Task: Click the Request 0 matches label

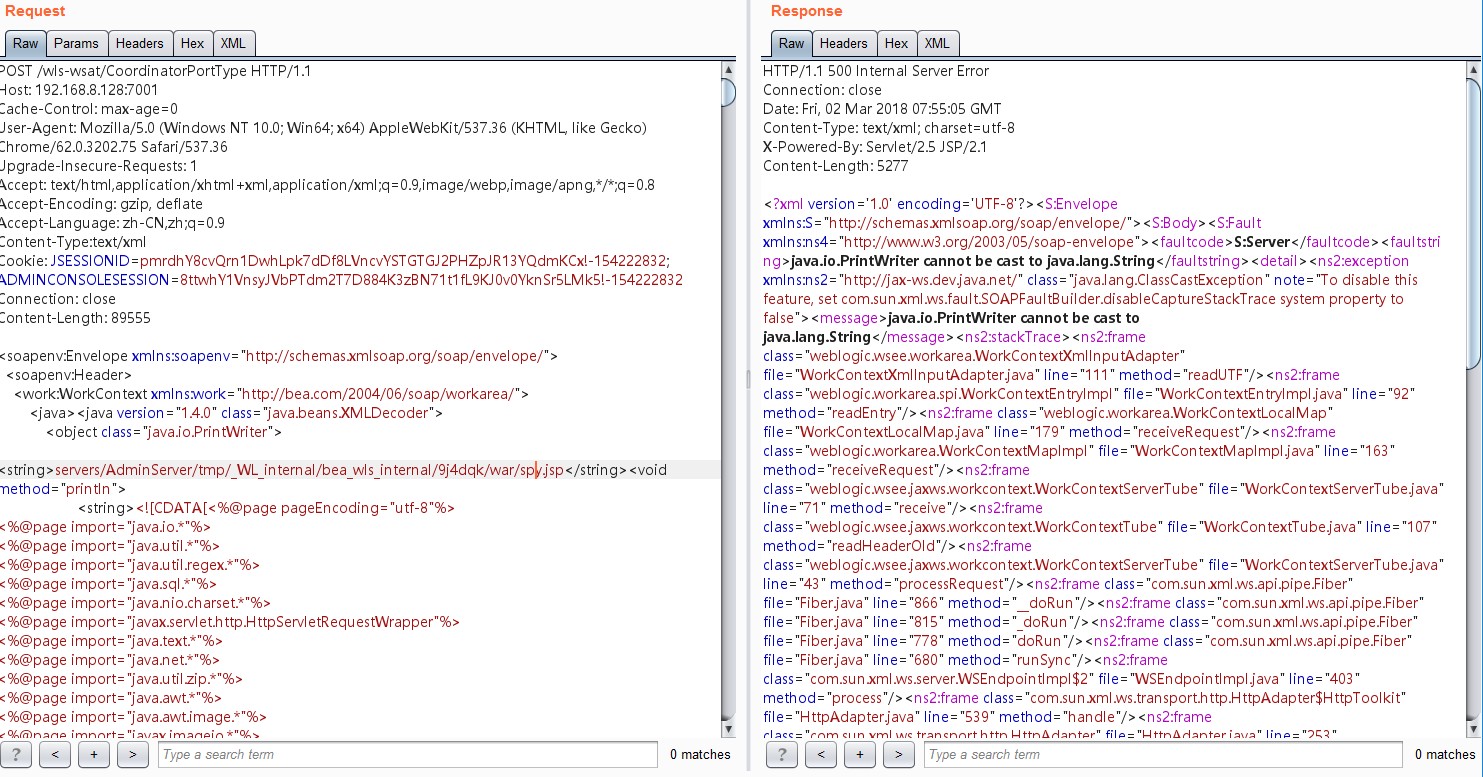Action: [x=700, y=755]
